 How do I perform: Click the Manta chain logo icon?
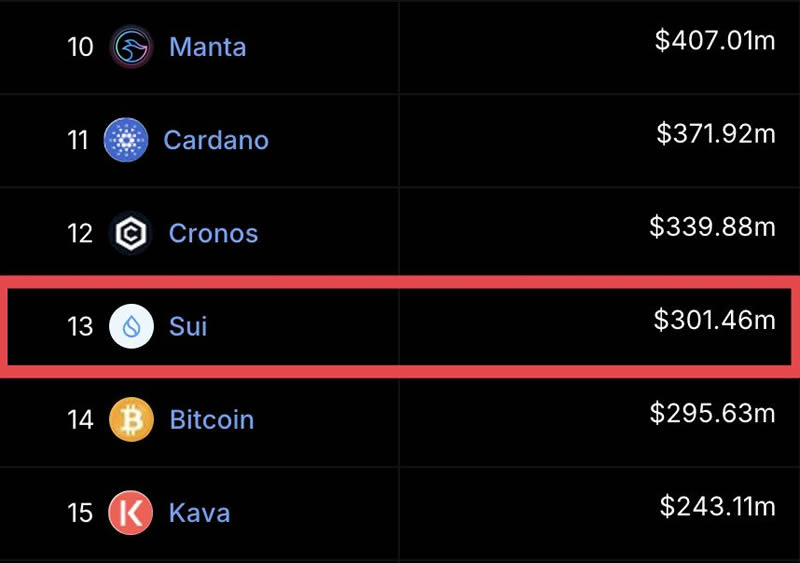tap(131, 47)
